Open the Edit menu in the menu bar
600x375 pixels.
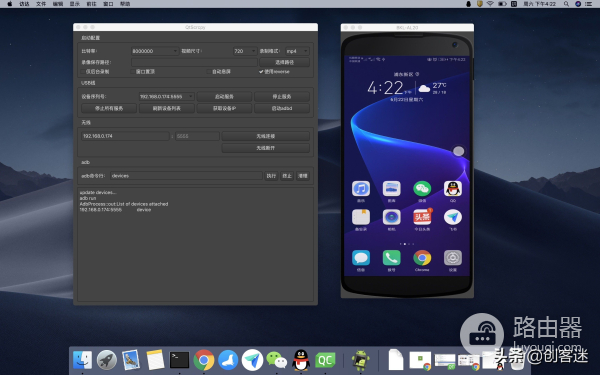[x=58, y=4]
